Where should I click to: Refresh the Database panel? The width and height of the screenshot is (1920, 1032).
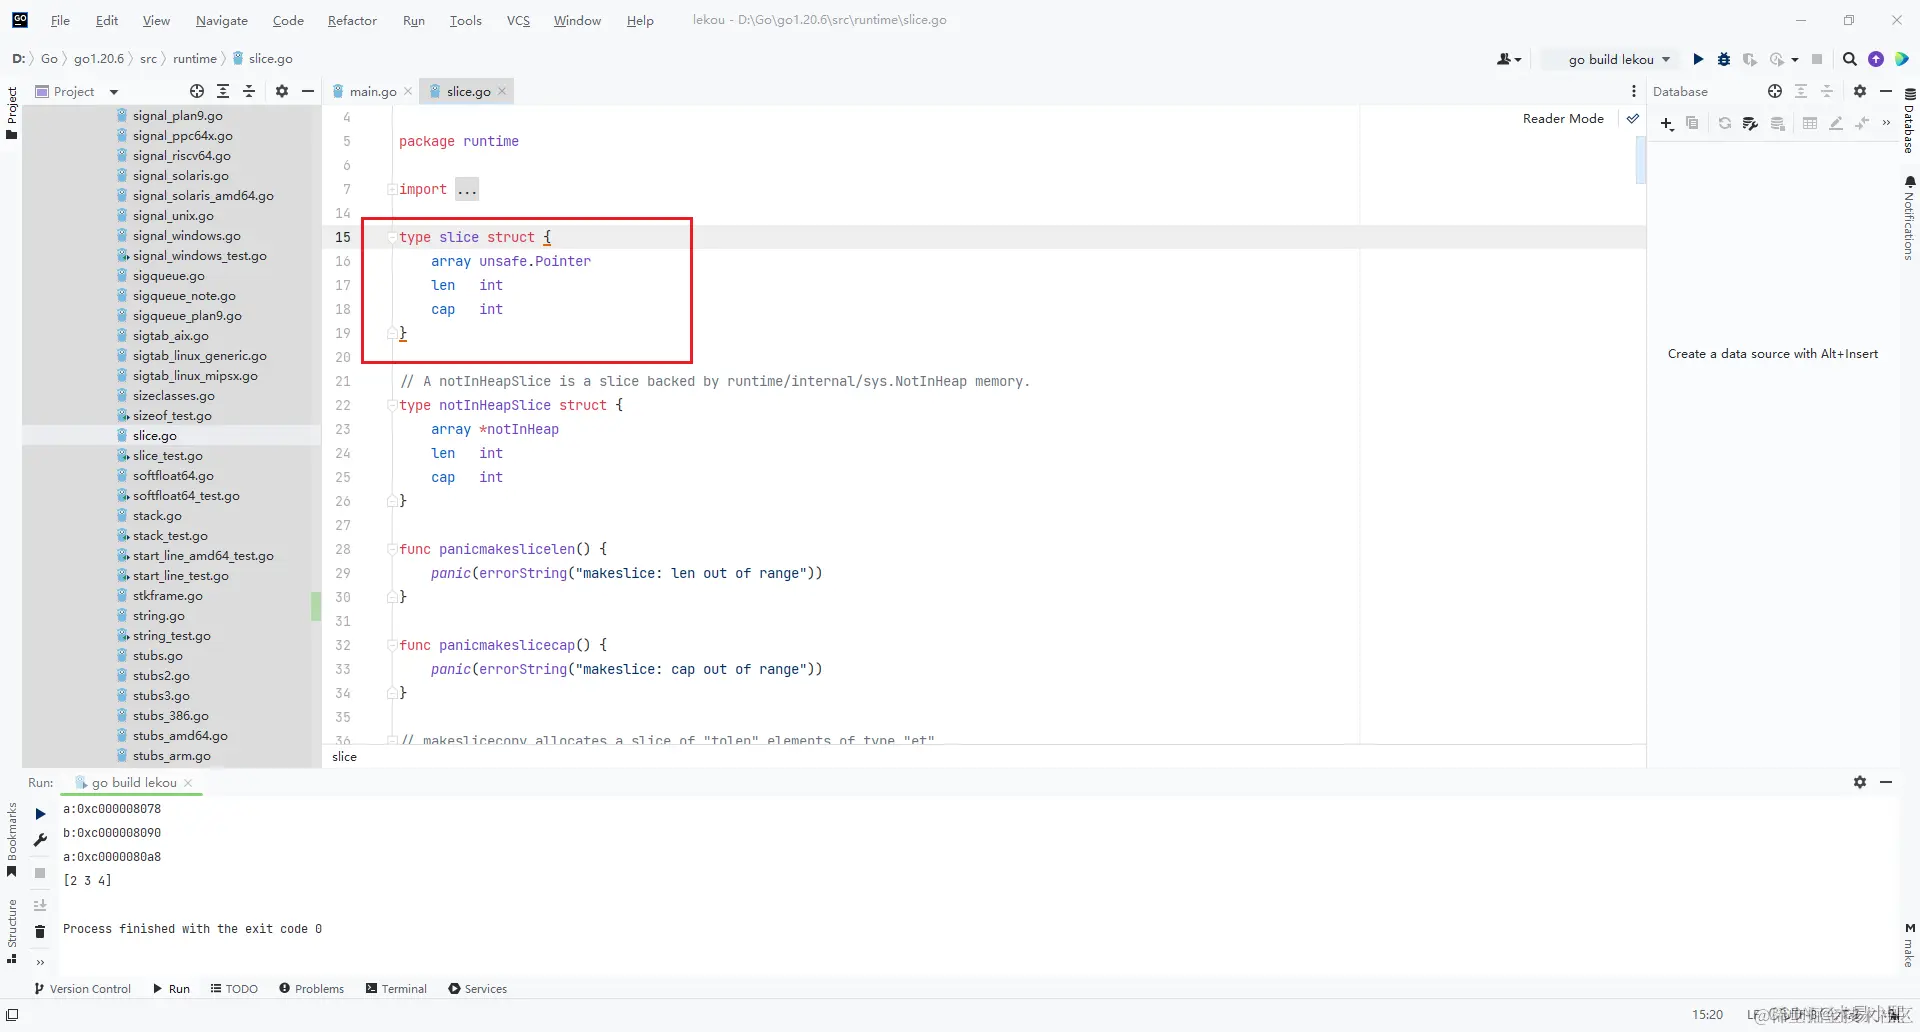(1725, 123)
